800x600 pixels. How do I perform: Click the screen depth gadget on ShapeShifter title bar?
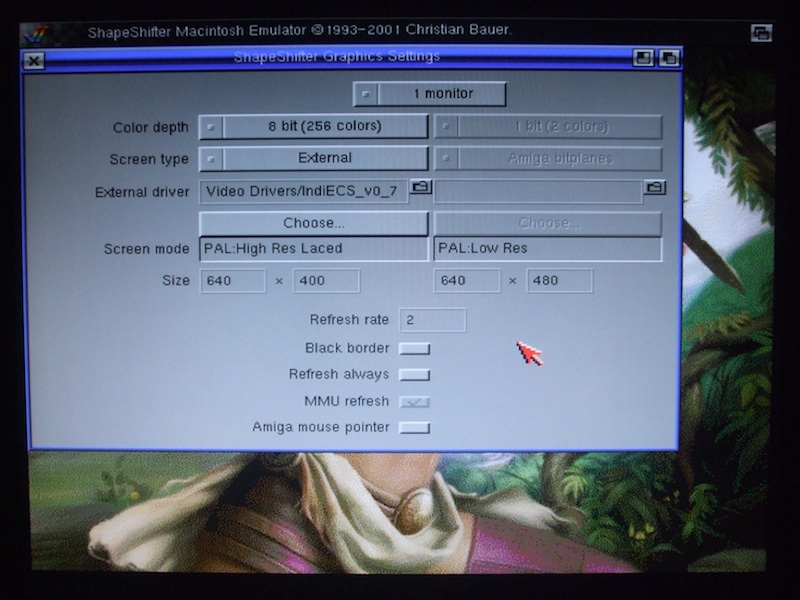coord(761,33)
